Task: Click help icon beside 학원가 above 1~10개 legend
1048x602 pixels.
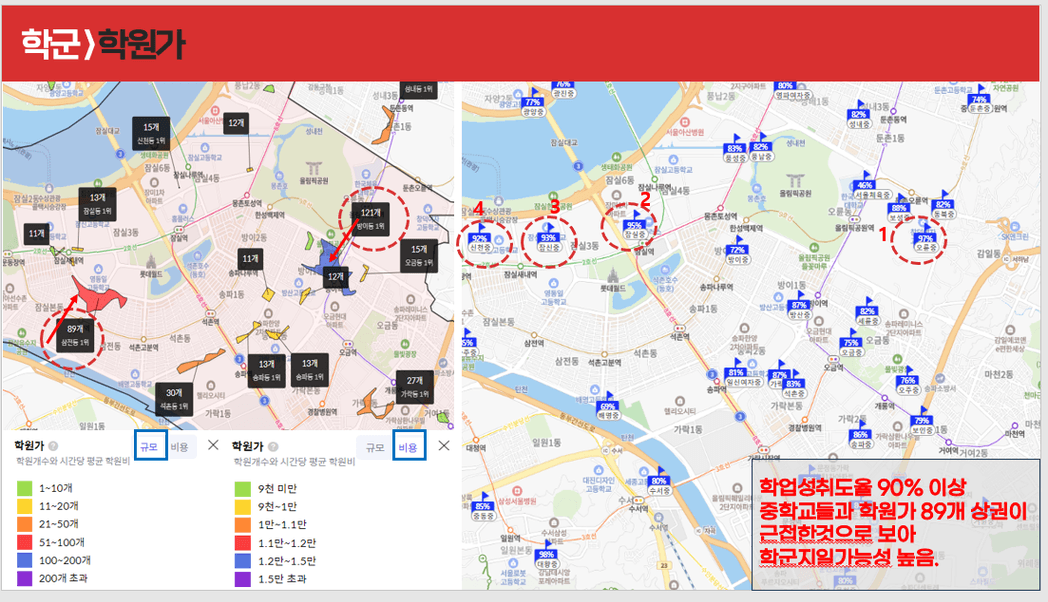Action: (53, 446)
